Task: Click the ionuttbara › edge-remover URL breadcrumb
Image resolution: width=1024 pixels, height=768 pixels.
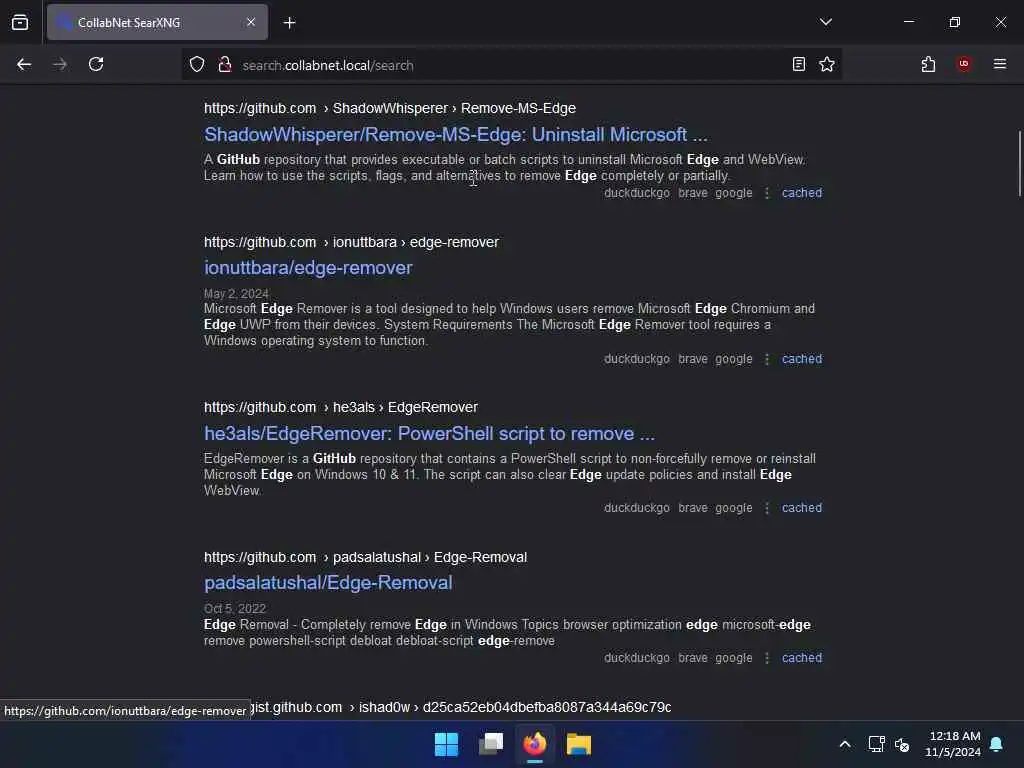Action: [x=351, y=242]
